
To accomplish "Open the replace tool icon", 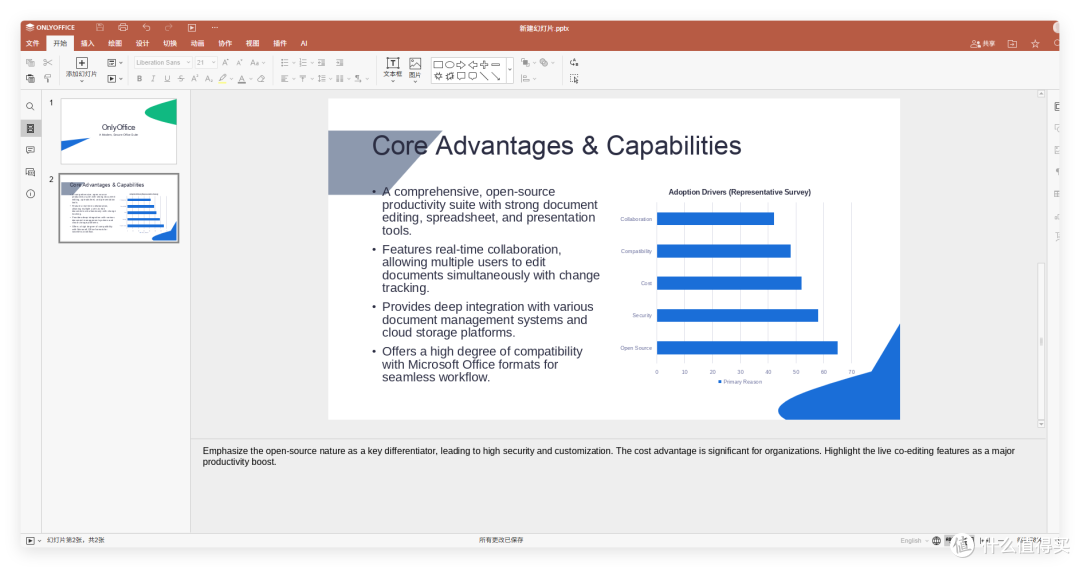I will 574,63.
